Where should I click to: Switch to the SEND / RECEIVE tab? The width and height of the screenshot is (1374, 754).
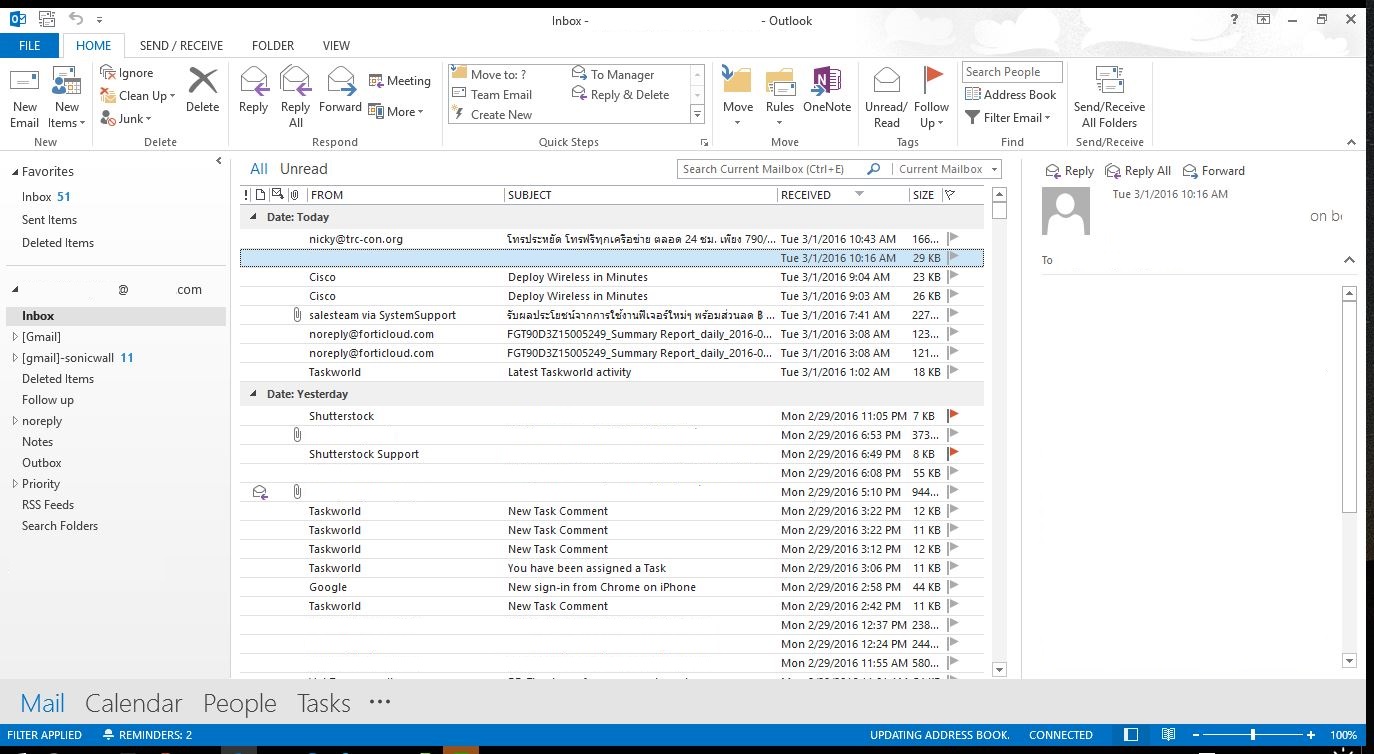[181, 45]
